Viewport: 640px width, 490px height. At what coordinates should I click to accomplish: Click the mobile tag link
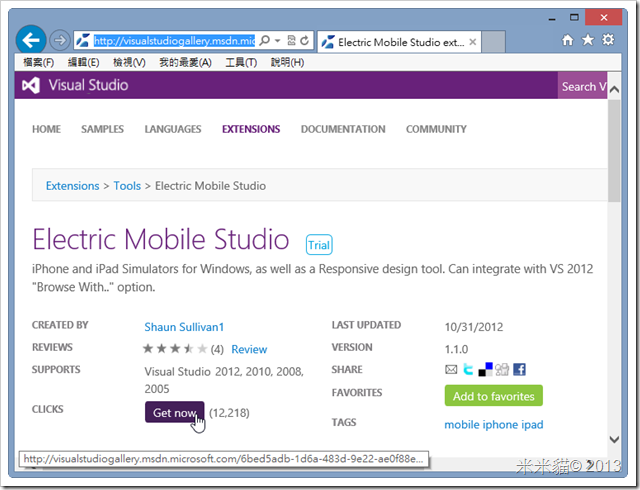pos(462,425)
